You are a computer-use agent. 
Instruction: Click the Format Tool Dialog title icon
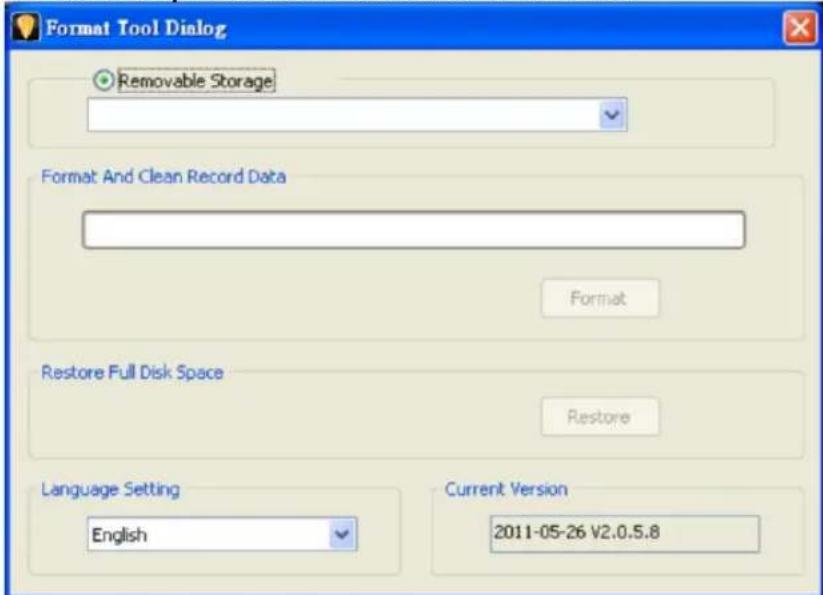(x=25, y=27)
